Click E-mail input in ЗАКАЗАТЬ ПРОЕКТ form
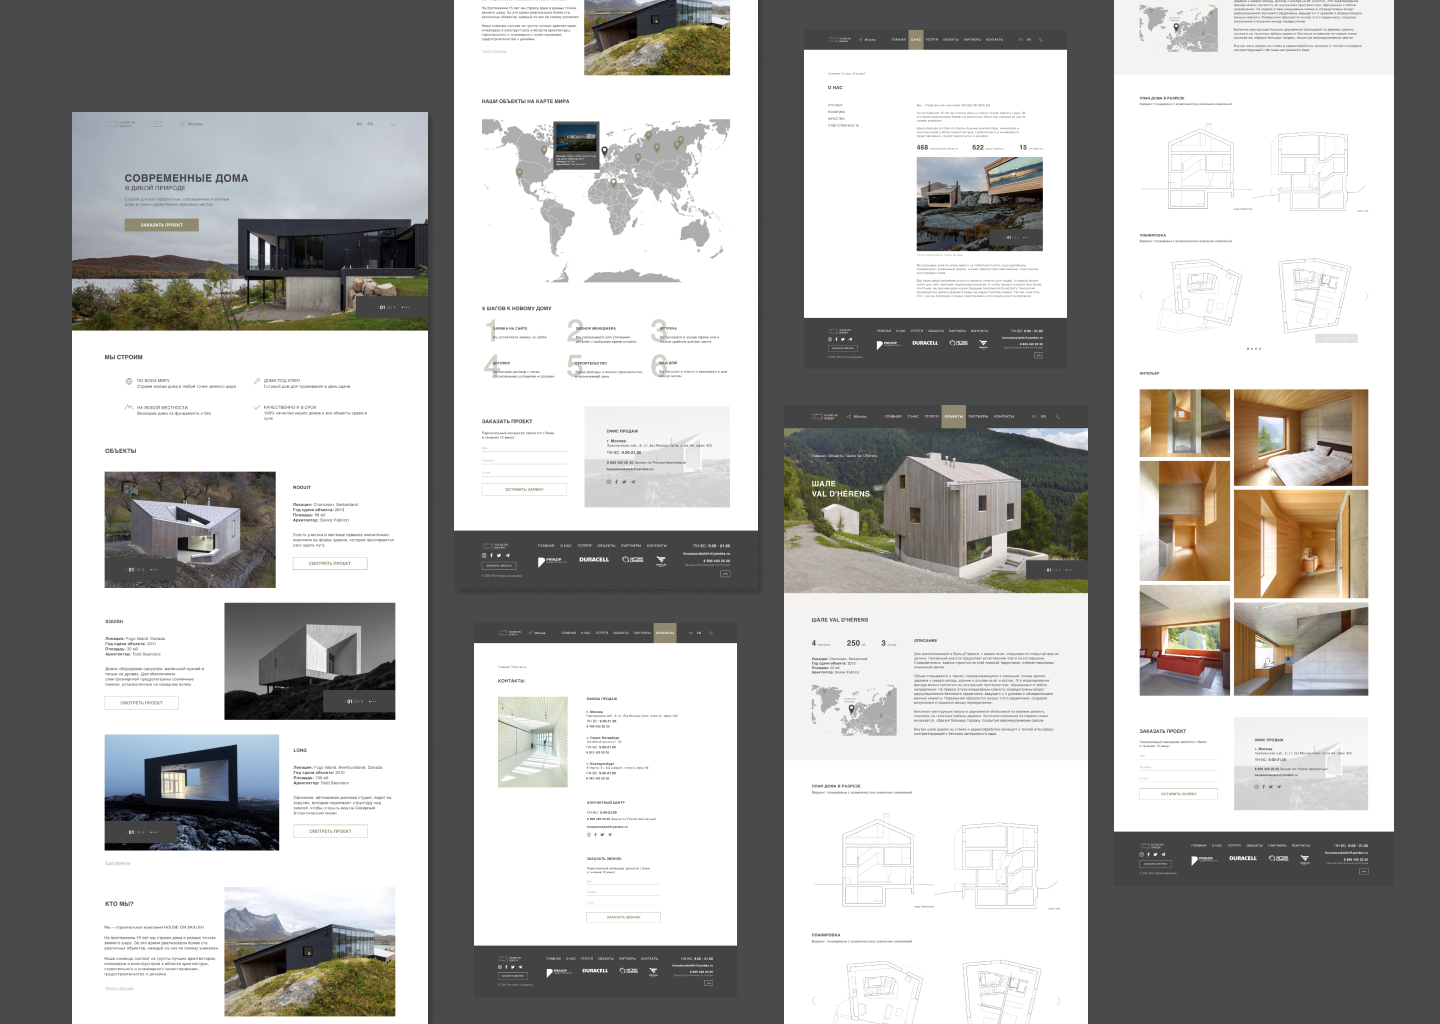 click(524, 473)
